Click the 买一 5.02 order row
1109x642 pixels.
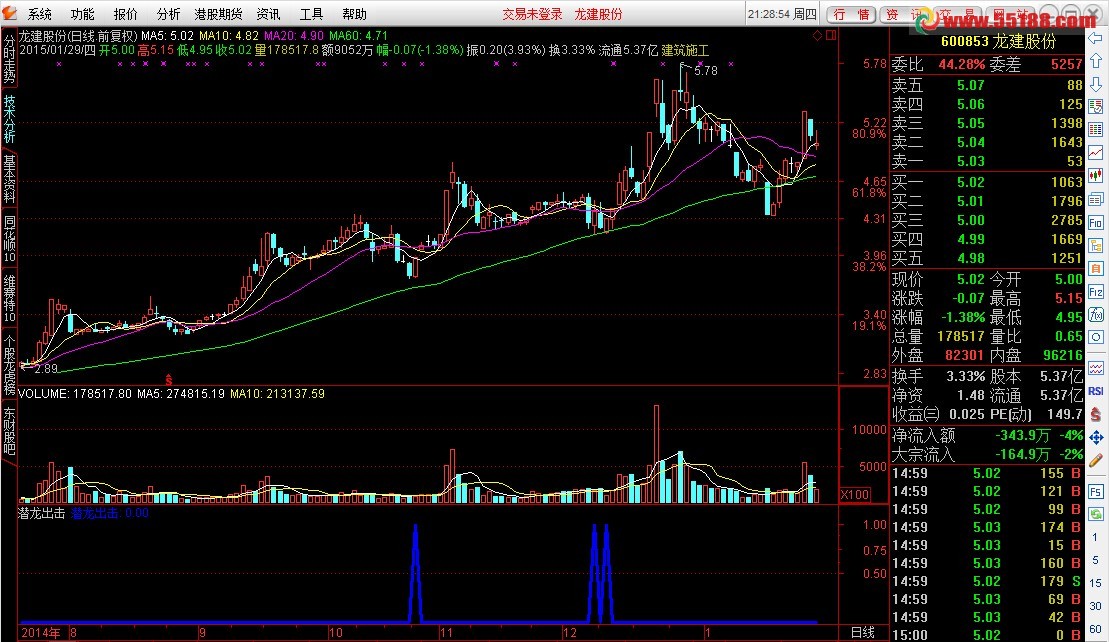[x=987, y=182]
